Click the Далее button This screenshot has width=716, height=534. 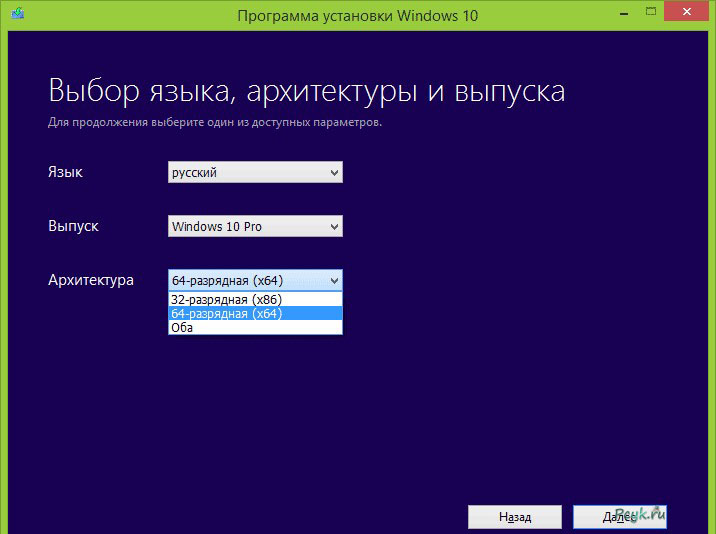tap(620, 517)
